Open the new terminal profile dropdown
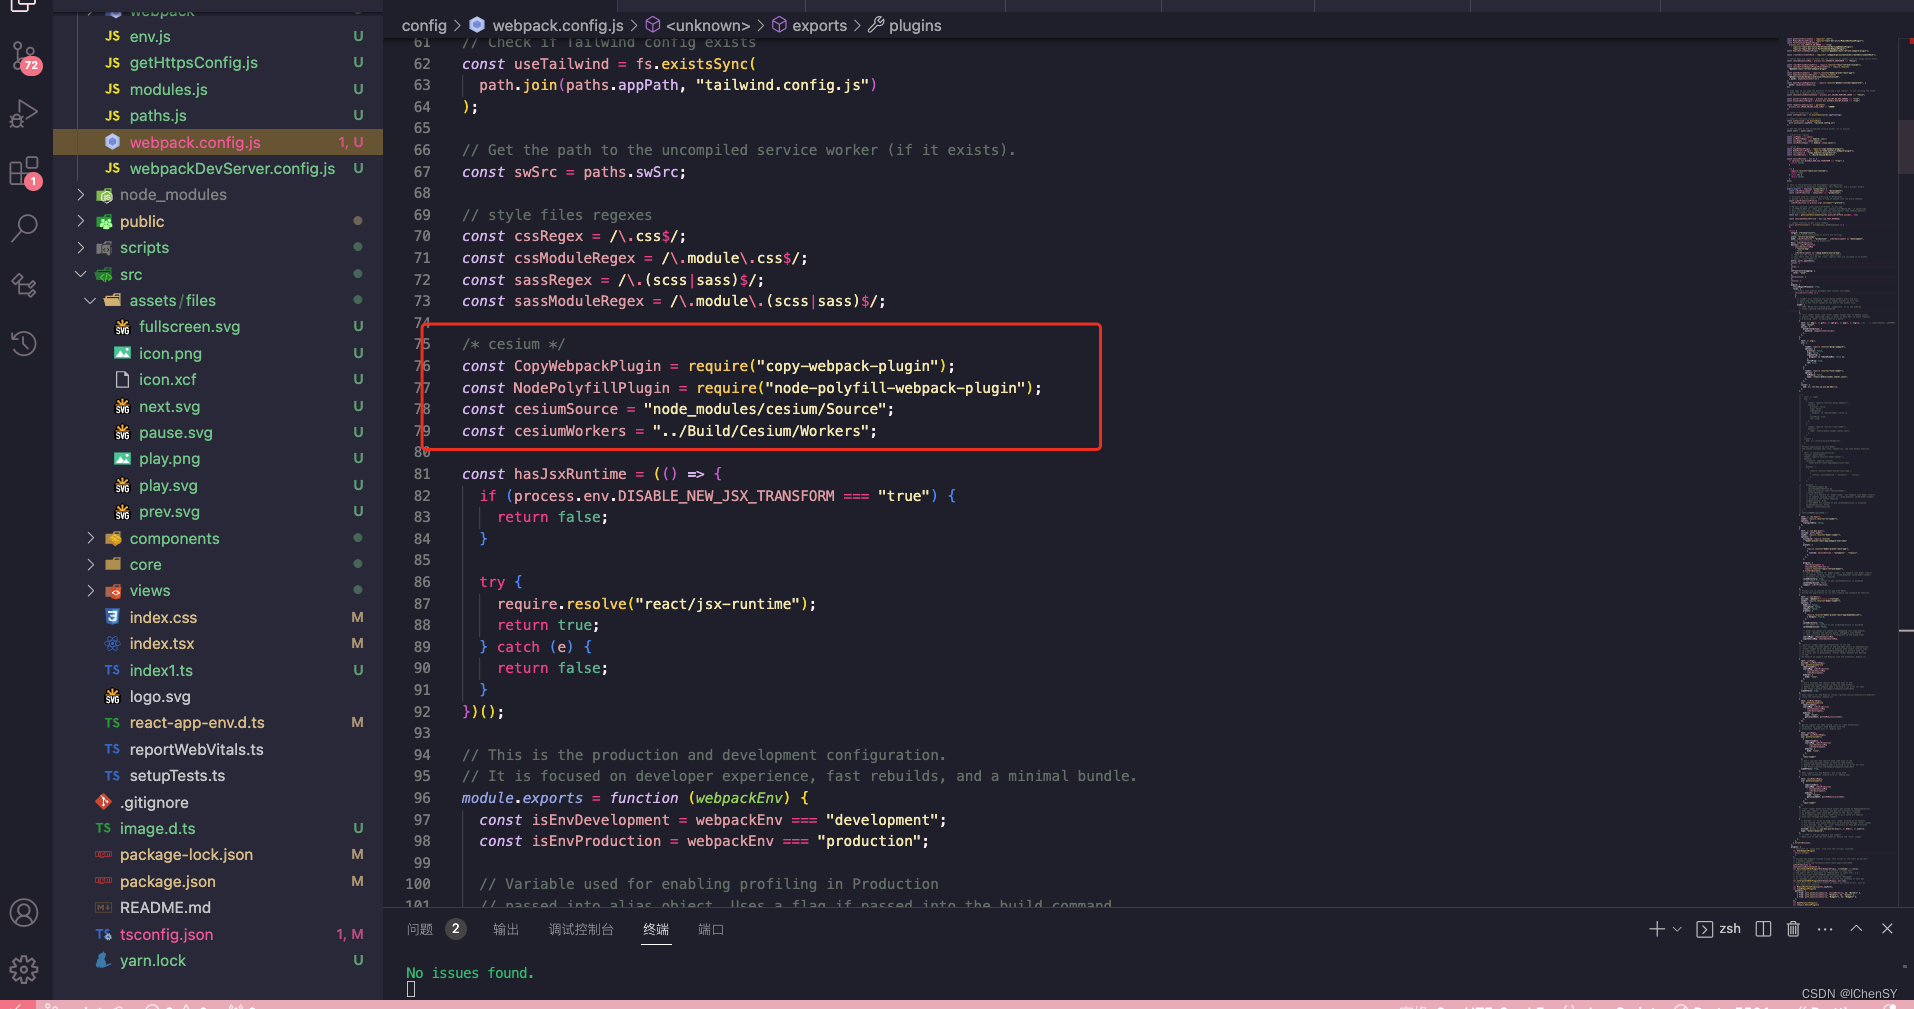This screenshot has width=1914, height=1009. [x=1677, y=929]
